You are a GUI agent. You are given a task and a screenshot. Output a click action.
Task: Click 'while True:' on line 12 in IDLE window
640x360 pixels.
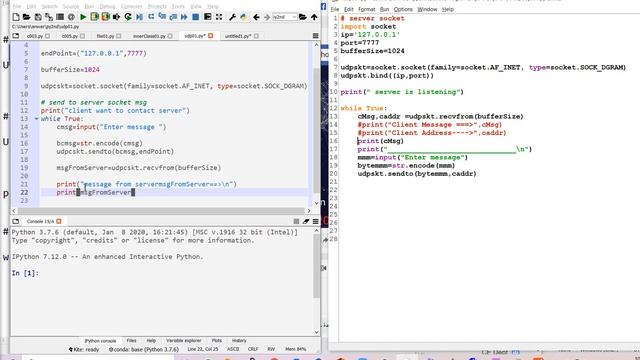click(x=364, y=108)
